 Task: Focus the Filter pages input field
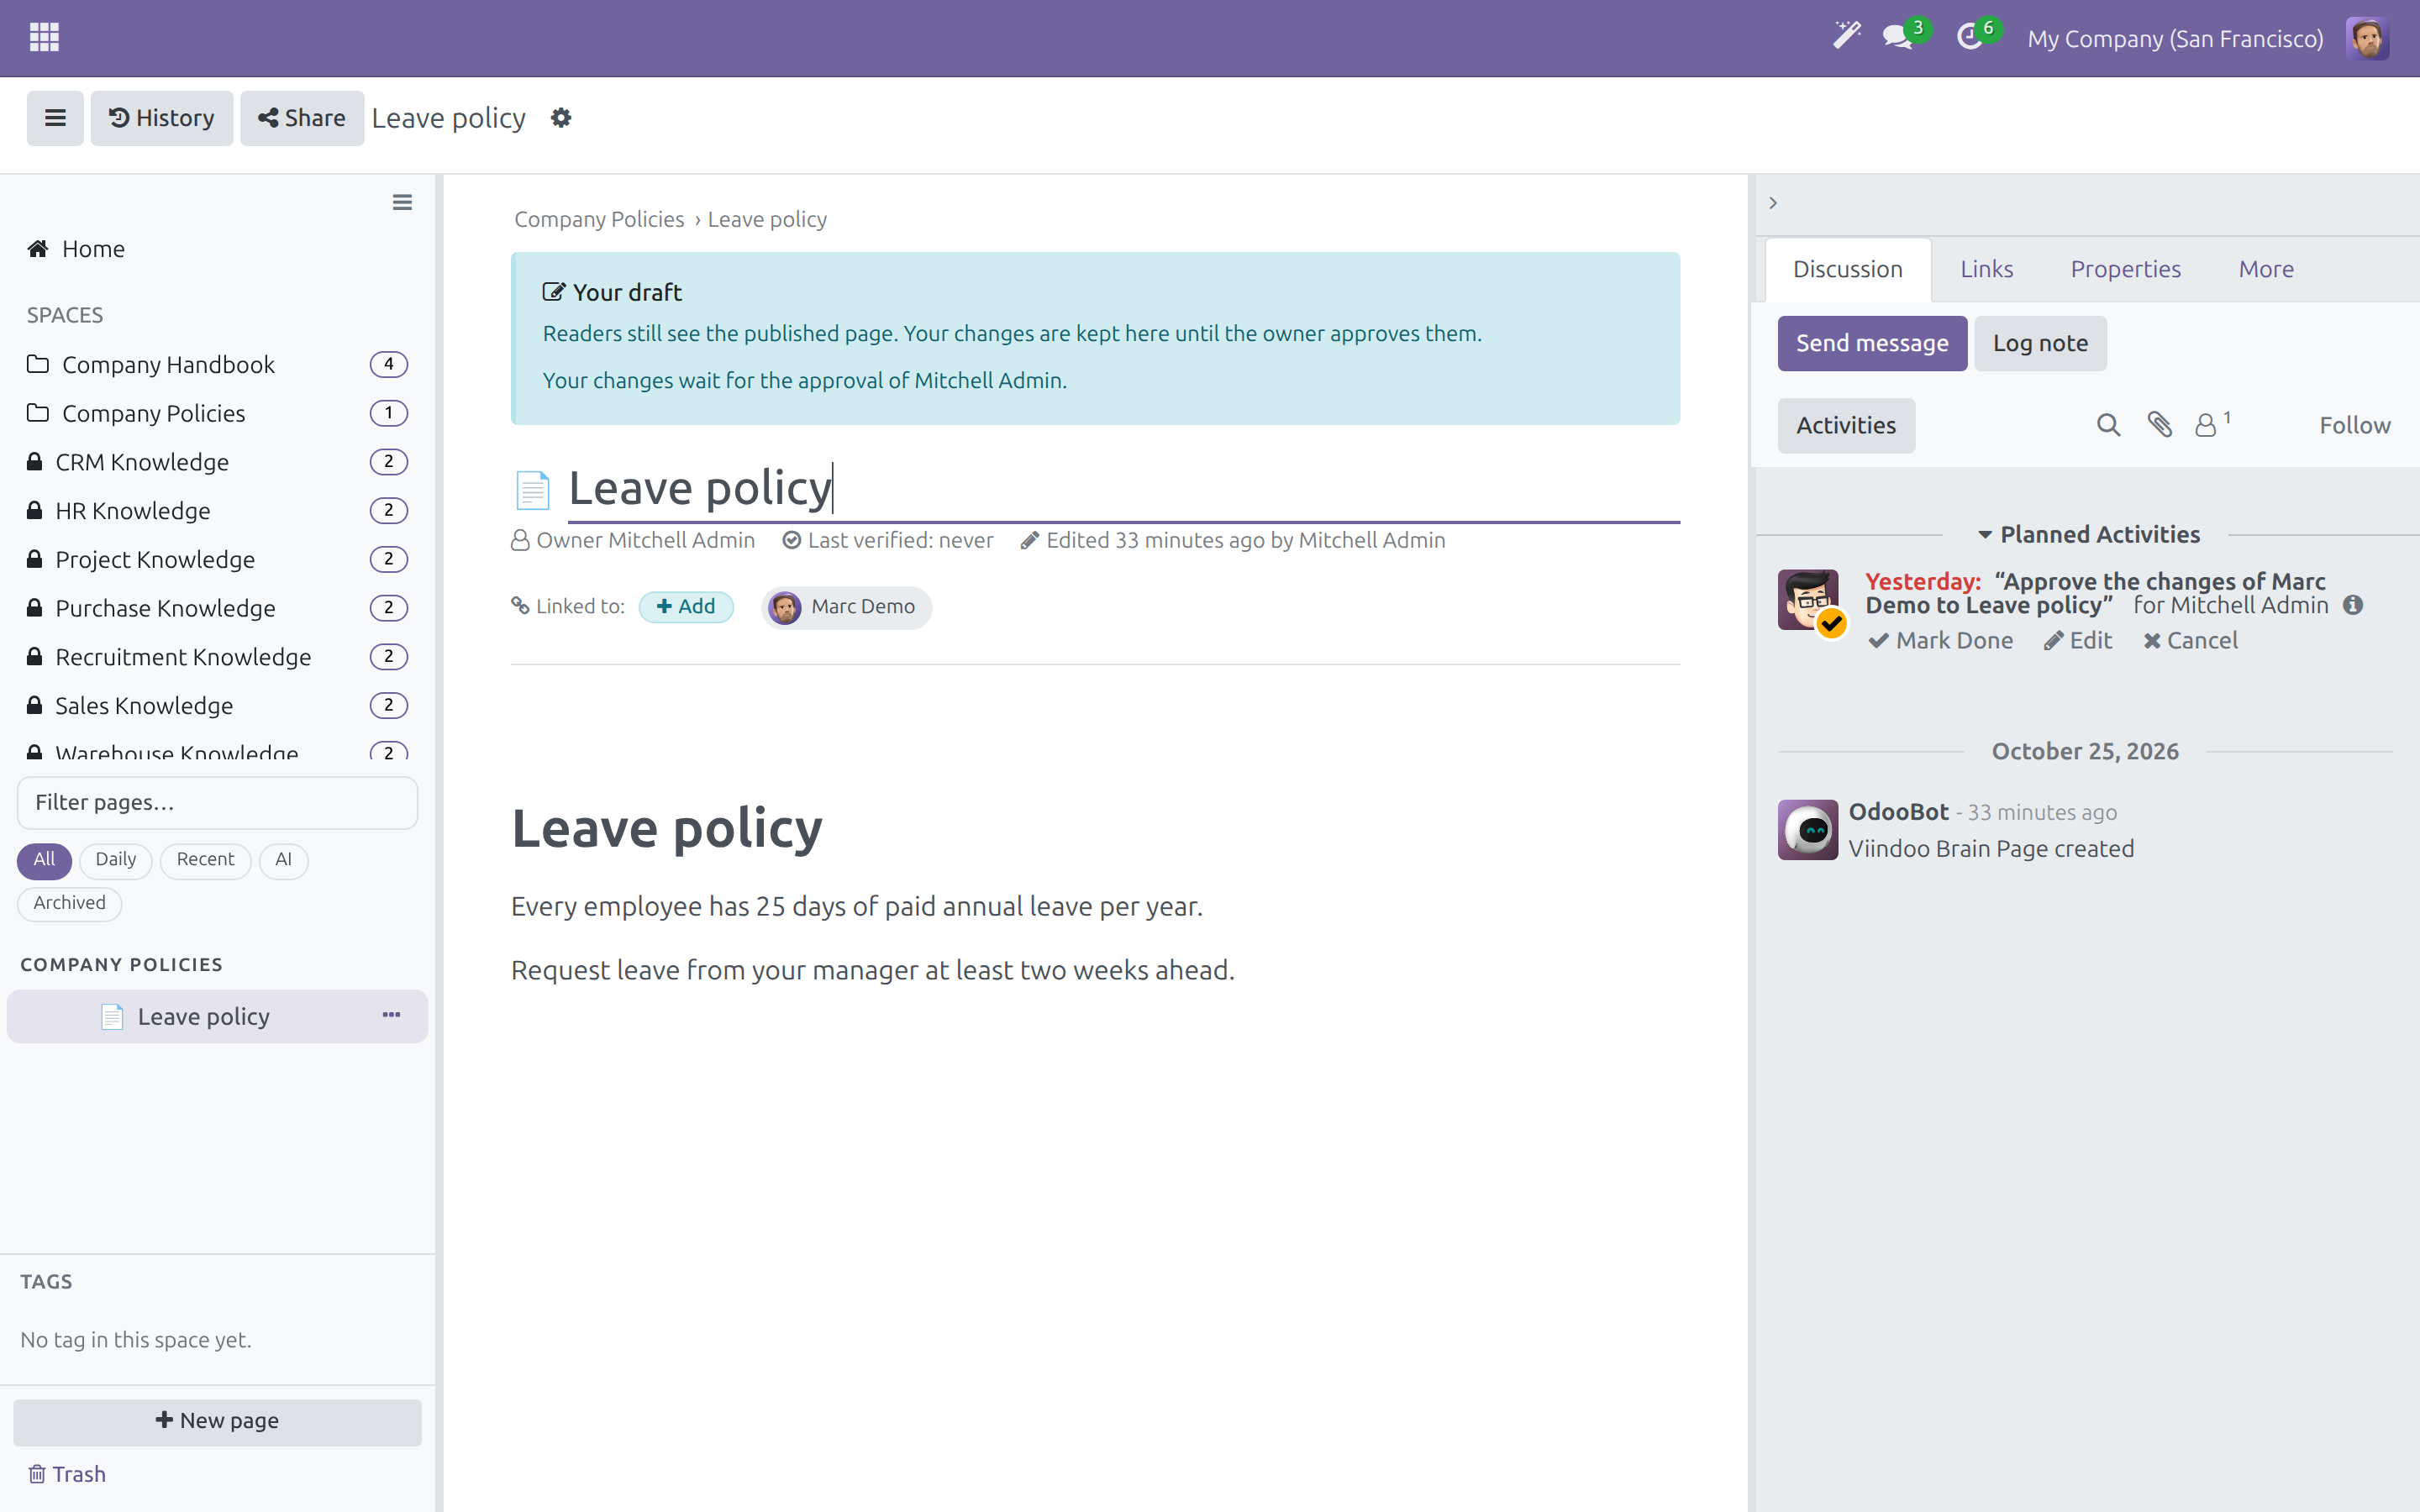tap(217, 802)
